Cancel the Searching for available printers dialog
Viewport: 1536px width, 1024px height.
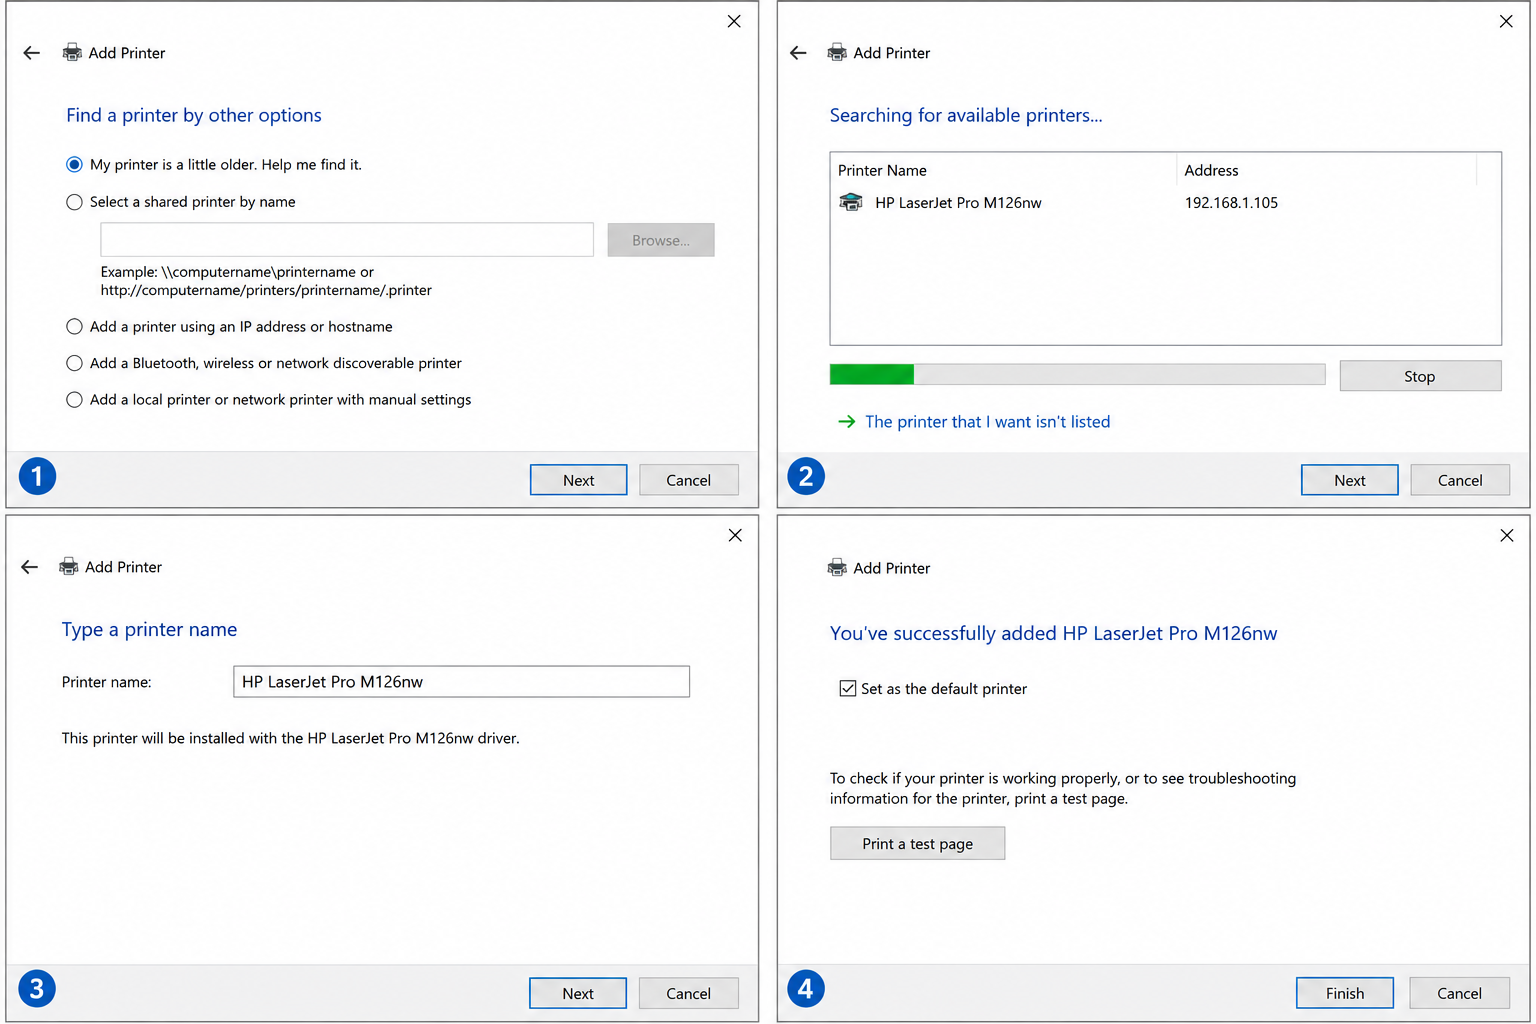pyautogui.click(x=1460, y=480)
